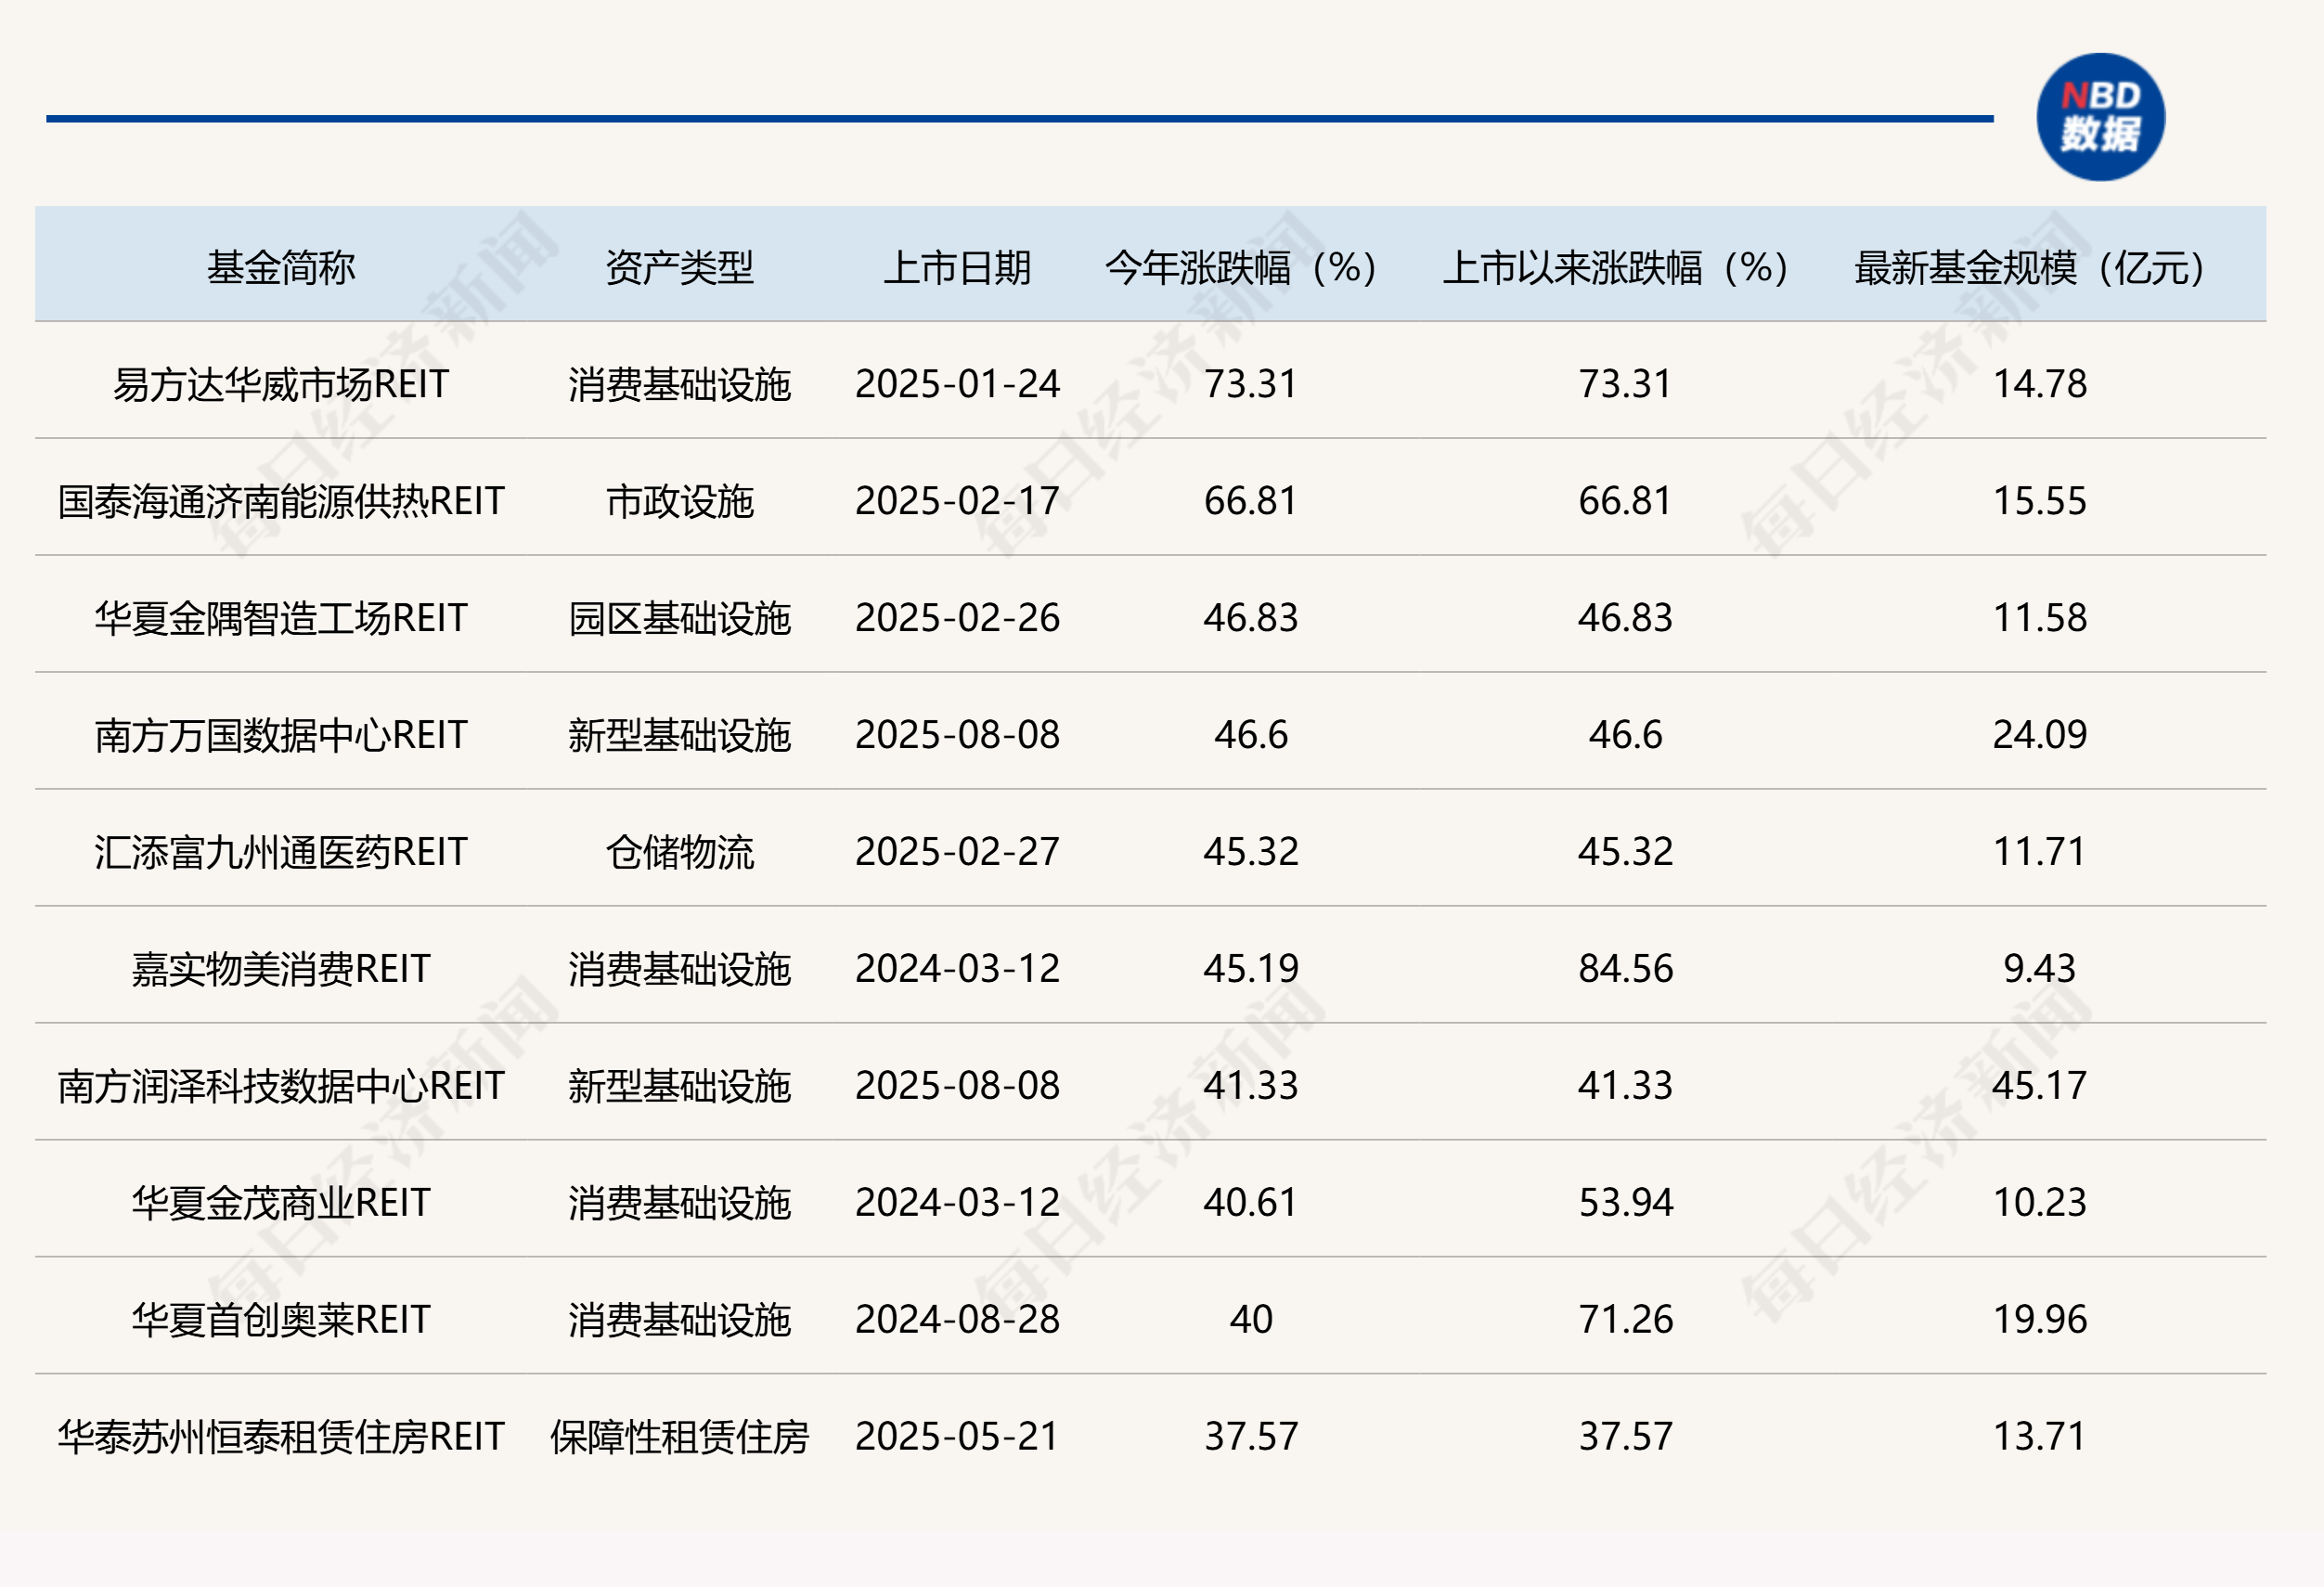The width and height of the screenshot is (2324, 1587).
Task: Click 华泰苏州恒泰租赁住房REIT row name
Action: [281, 1436]
